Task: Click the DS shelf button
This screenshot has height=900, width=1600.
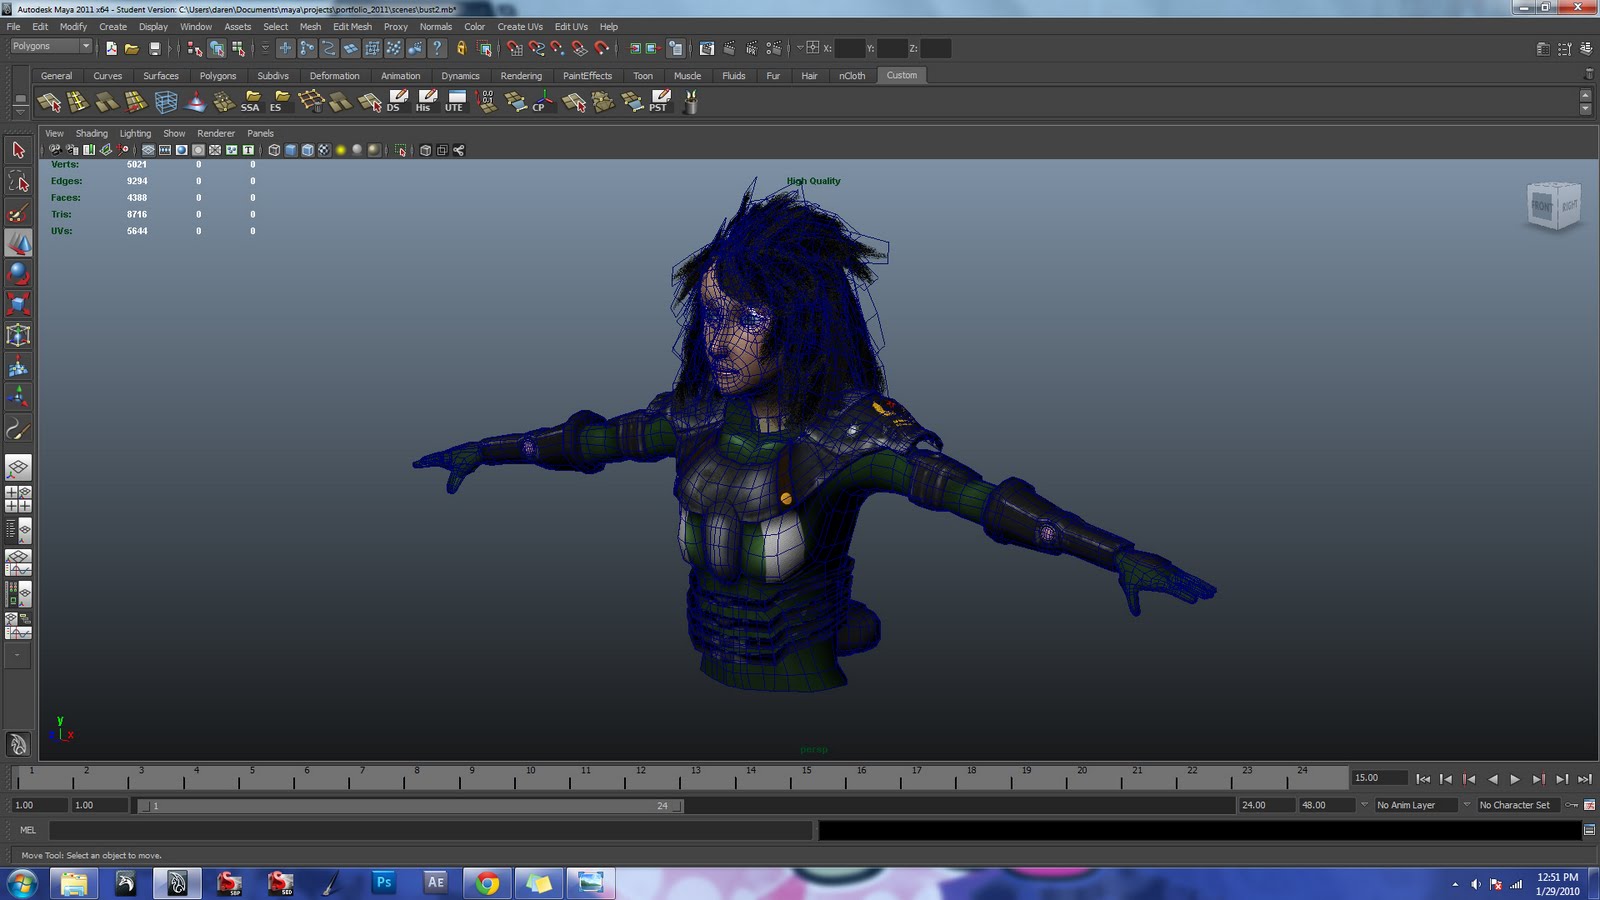Action: click(x=397, y=101)
